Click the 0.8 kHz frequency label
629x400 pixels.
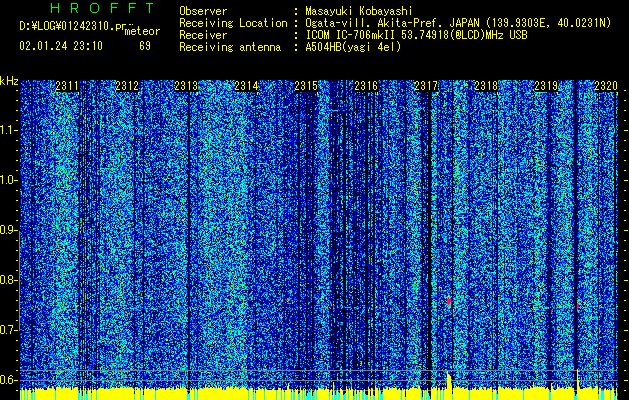[x=8, y=280]
